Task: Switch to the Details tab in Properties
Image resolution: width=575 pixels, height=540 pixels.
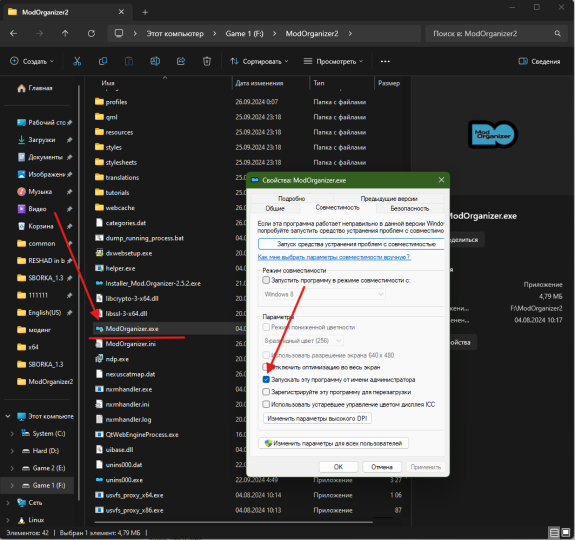Action: pyautogui.click(x=291, y=199)
